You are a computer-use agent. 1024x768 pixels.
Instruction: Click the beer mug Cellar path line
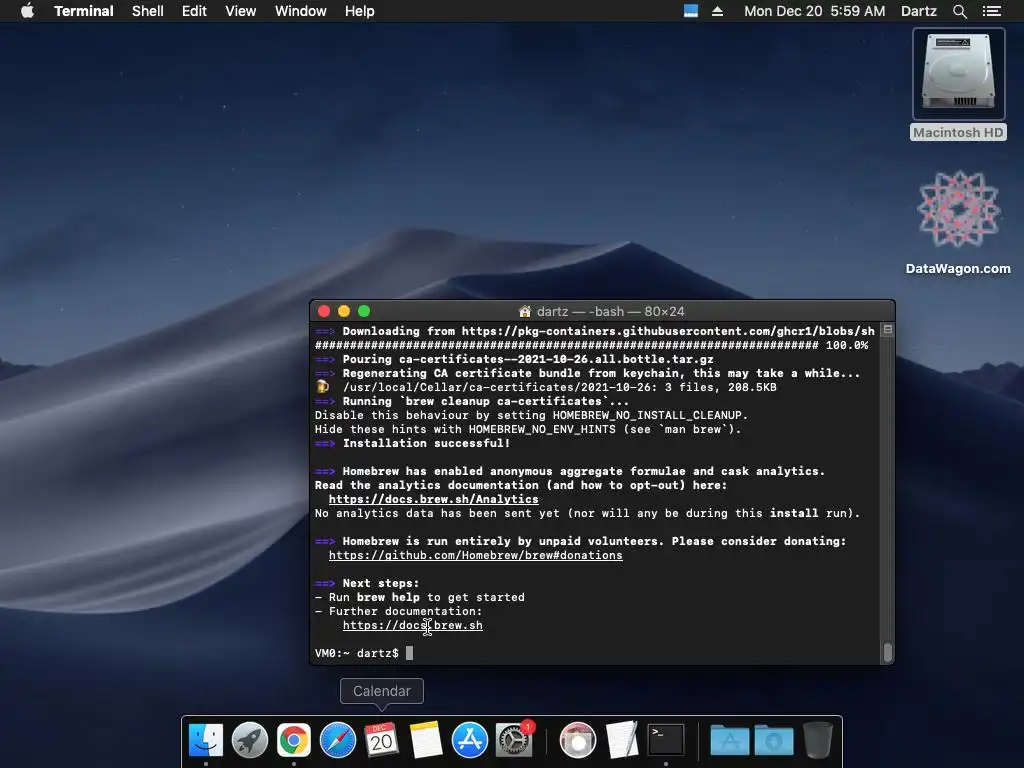coord(546,387)
